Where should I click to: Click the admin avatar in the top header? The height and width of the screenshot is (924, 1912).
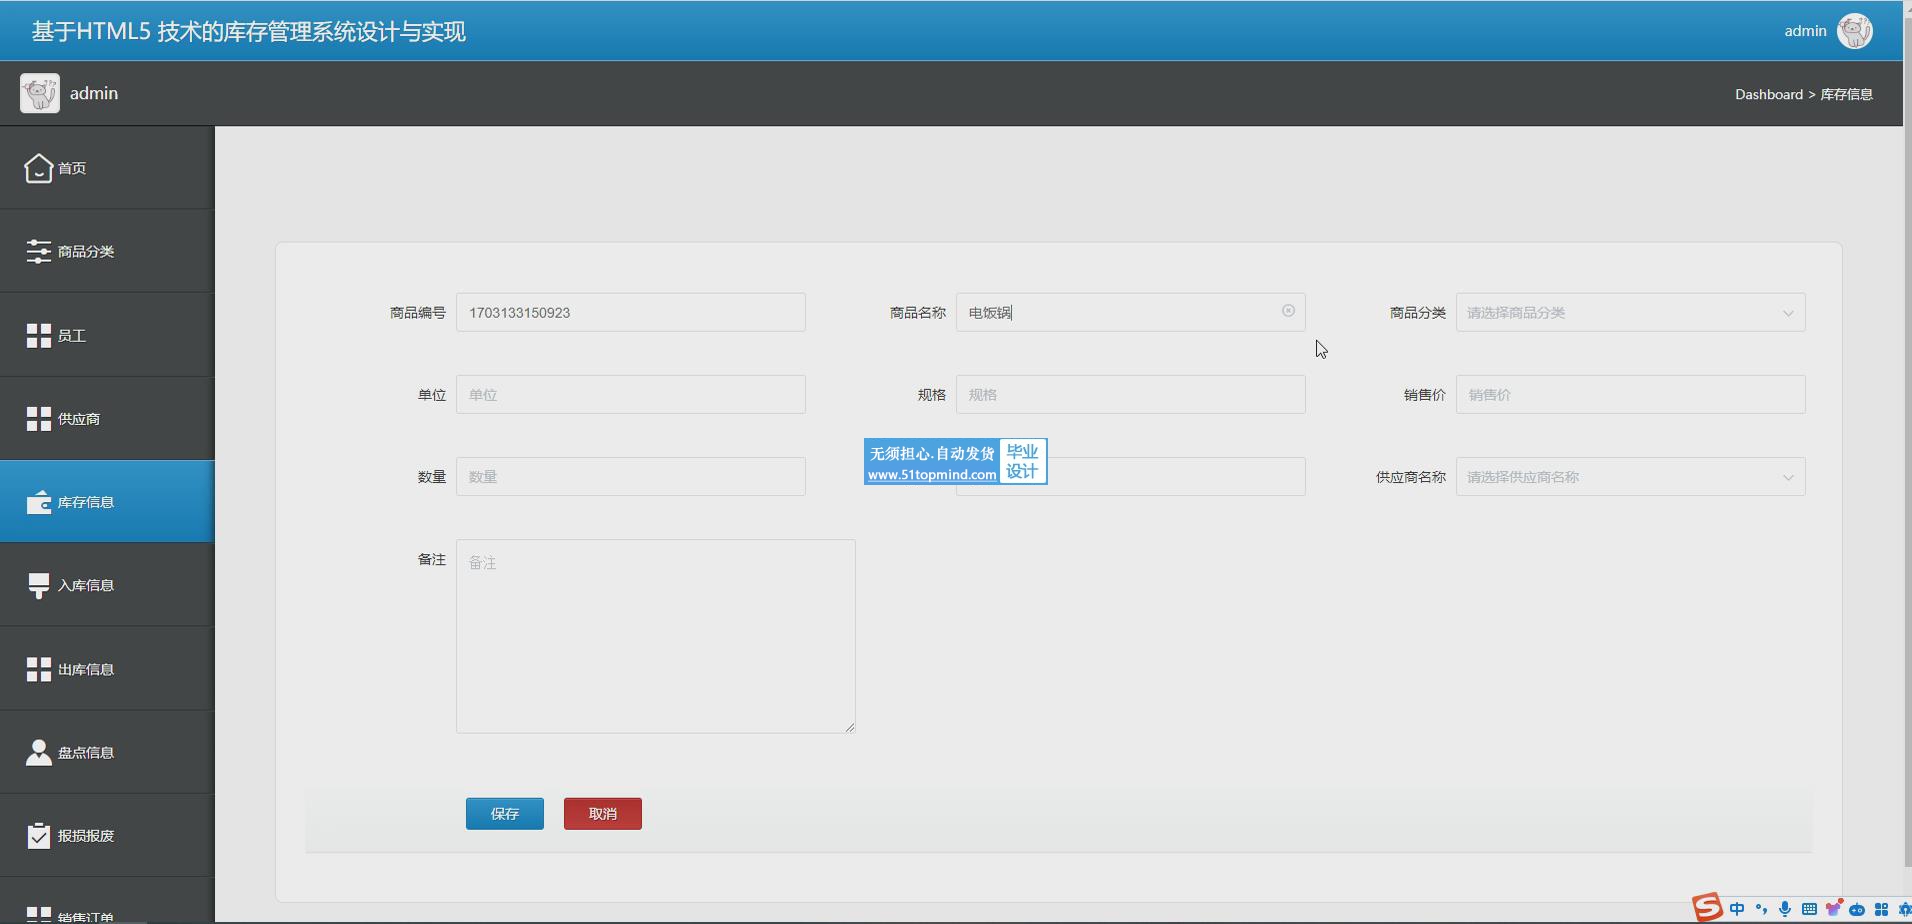[1854, 31]
